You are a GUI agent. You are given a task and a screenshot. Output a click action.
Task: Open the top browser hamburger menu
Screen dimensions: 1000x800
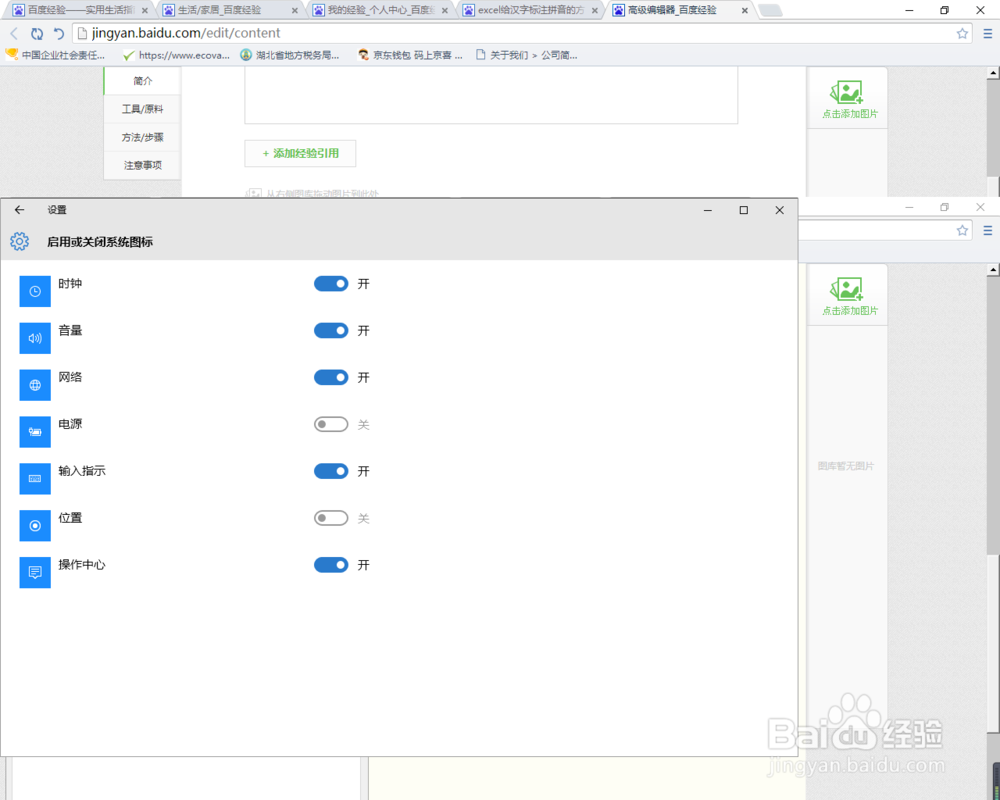[x=987, y=33]
